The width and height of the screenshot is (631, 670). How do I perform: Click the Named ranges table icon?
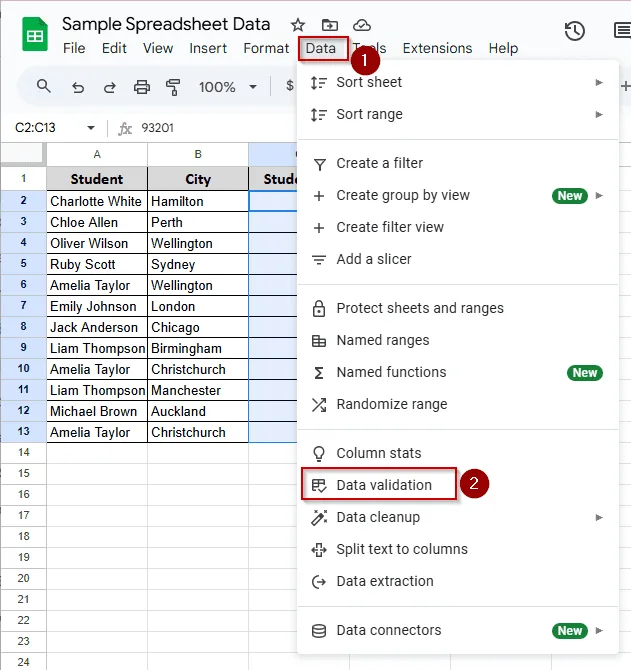319,341
